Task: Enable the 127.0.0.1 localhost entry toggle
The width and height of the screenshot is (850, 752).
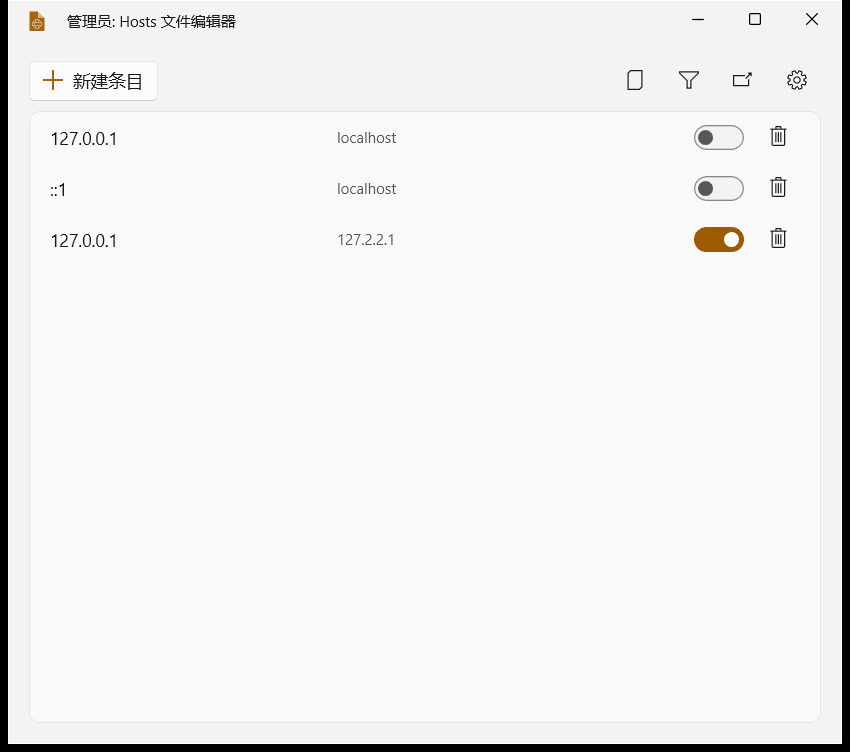Action: coord(719,138)
